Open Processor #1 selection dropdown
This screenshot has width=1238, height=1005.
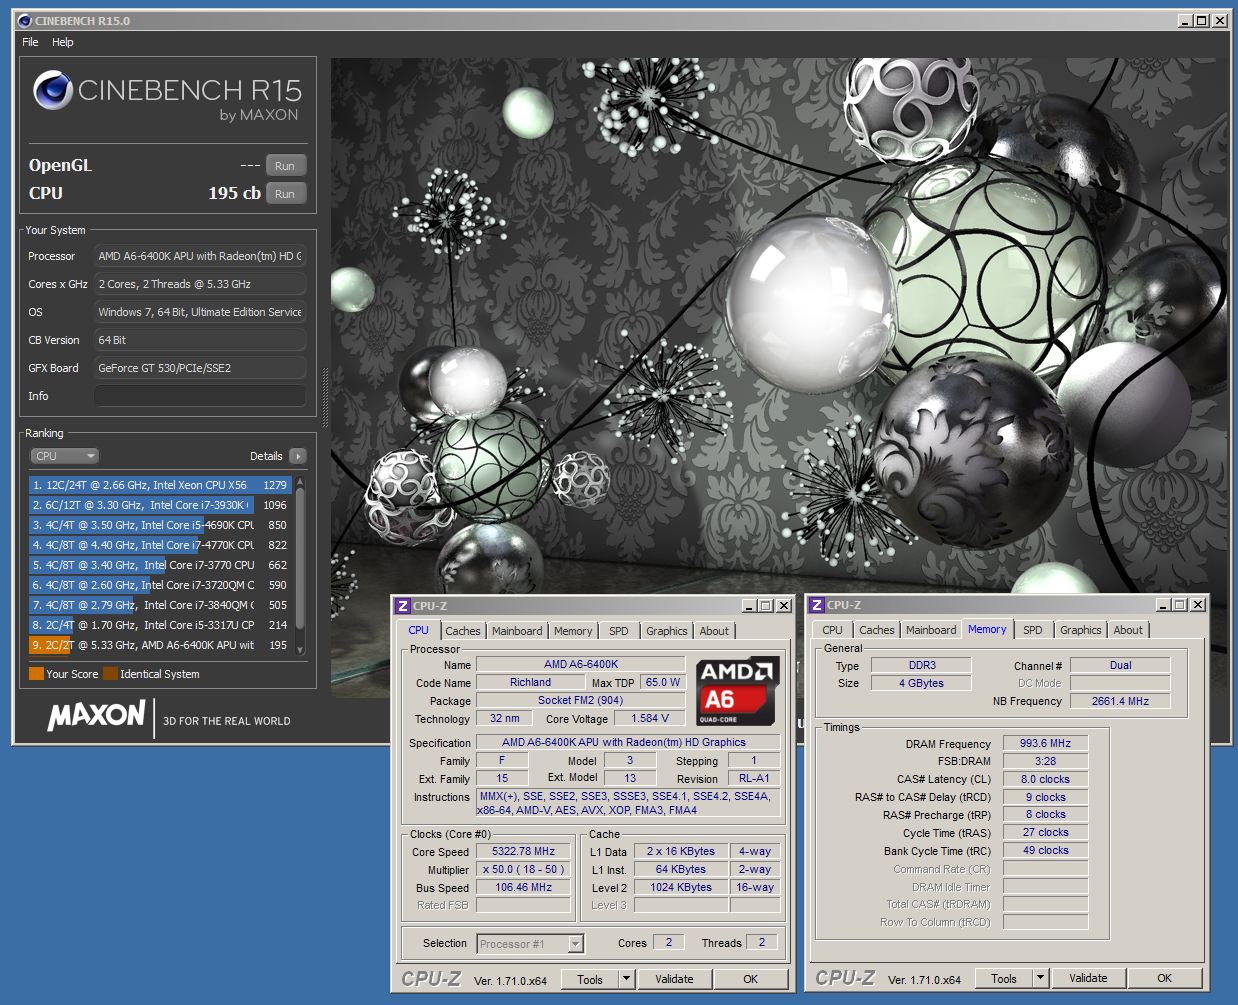pos(530,944)
